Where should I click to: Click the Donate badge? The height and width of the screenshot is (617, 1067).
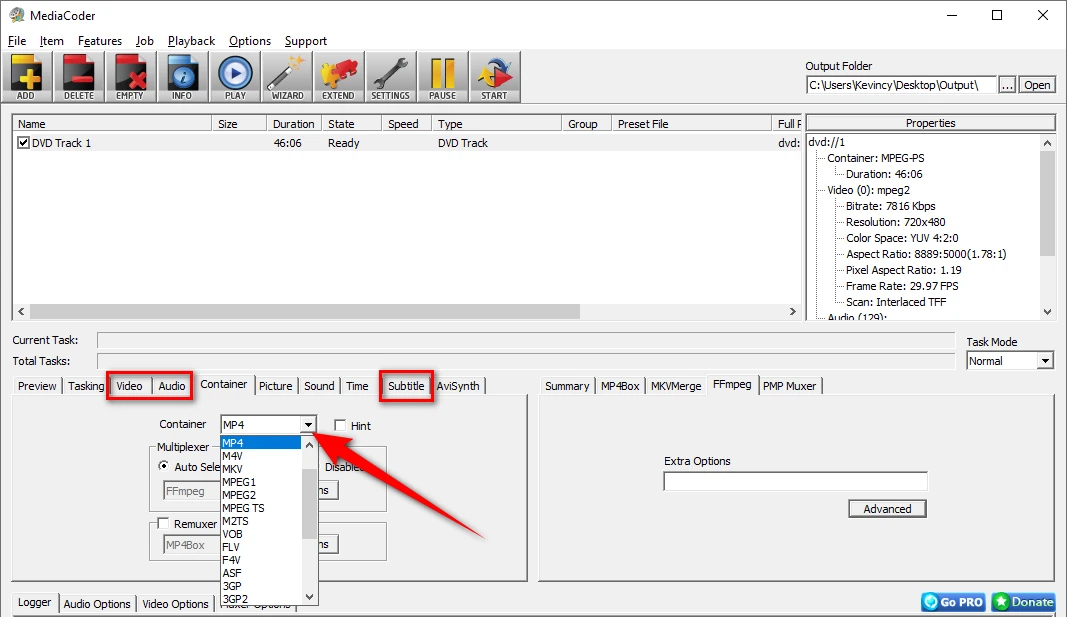(x=1024, y=602)
